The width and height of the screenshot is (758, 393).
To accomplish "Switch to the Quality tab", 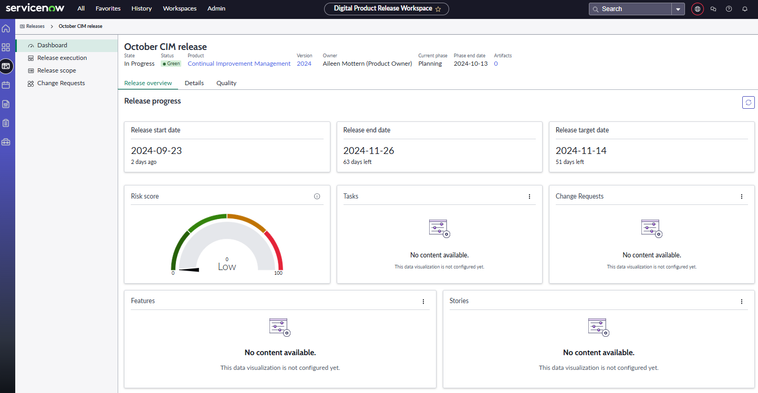I will (226, 83).
